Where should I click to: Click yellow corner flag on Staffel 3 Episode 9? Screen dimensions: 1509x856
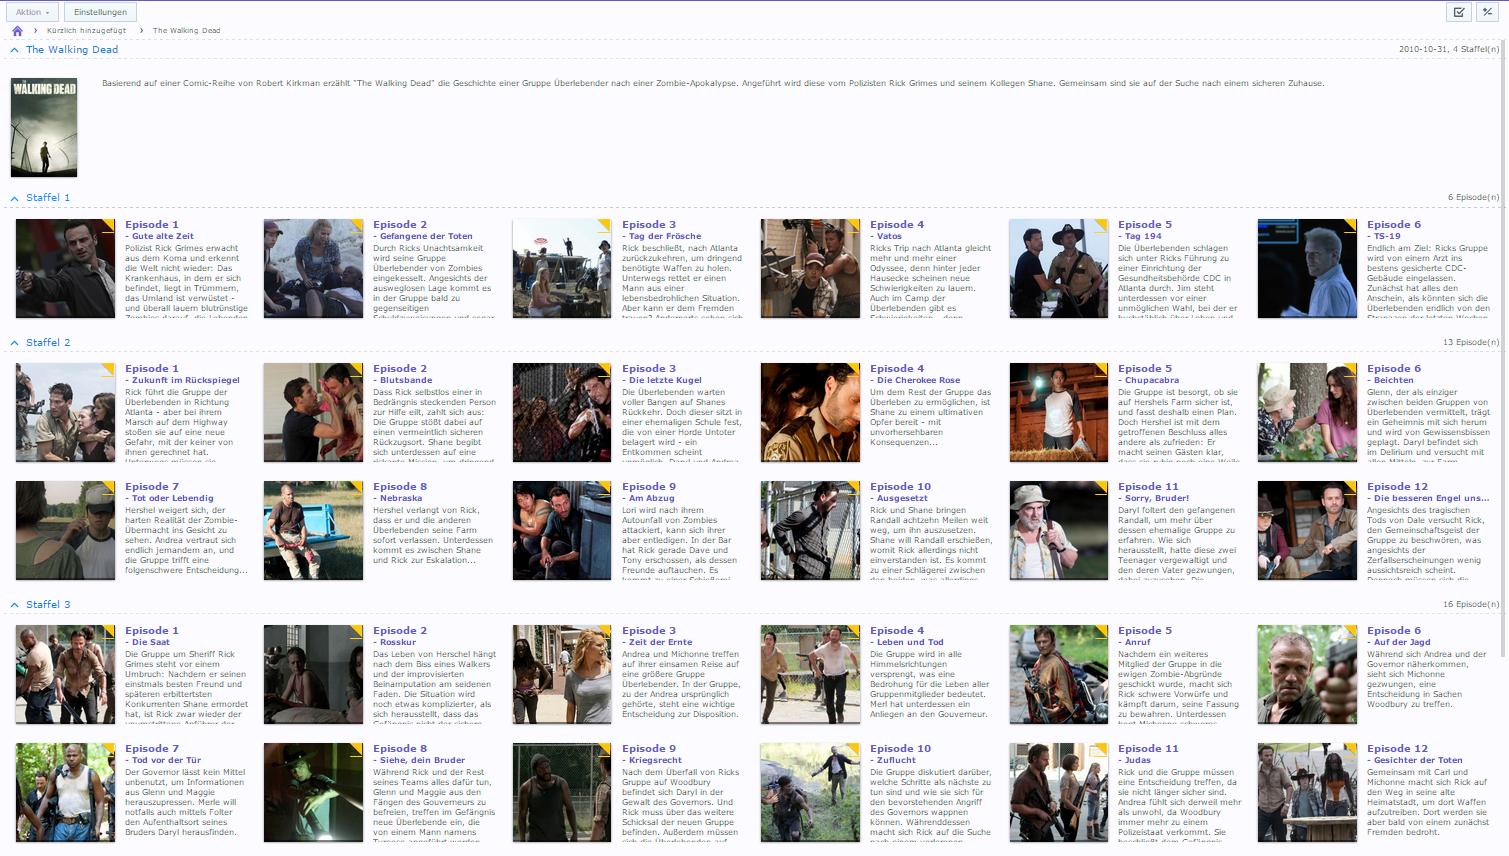[x=605, y=748]
